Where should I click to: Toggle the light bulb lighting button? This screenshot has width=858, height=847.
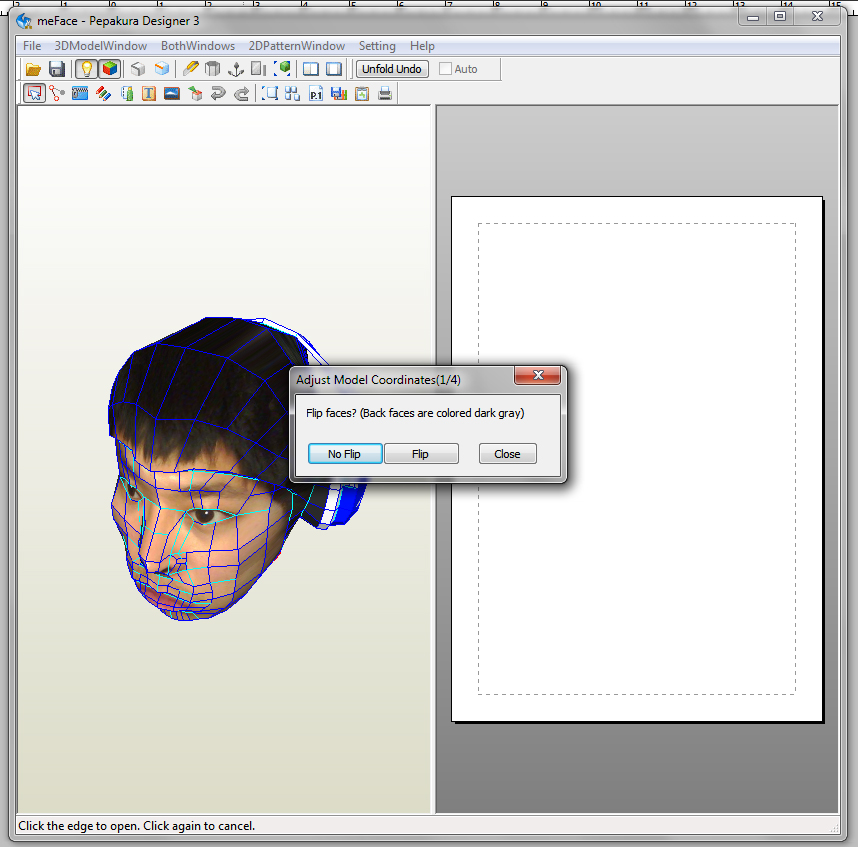86,69
